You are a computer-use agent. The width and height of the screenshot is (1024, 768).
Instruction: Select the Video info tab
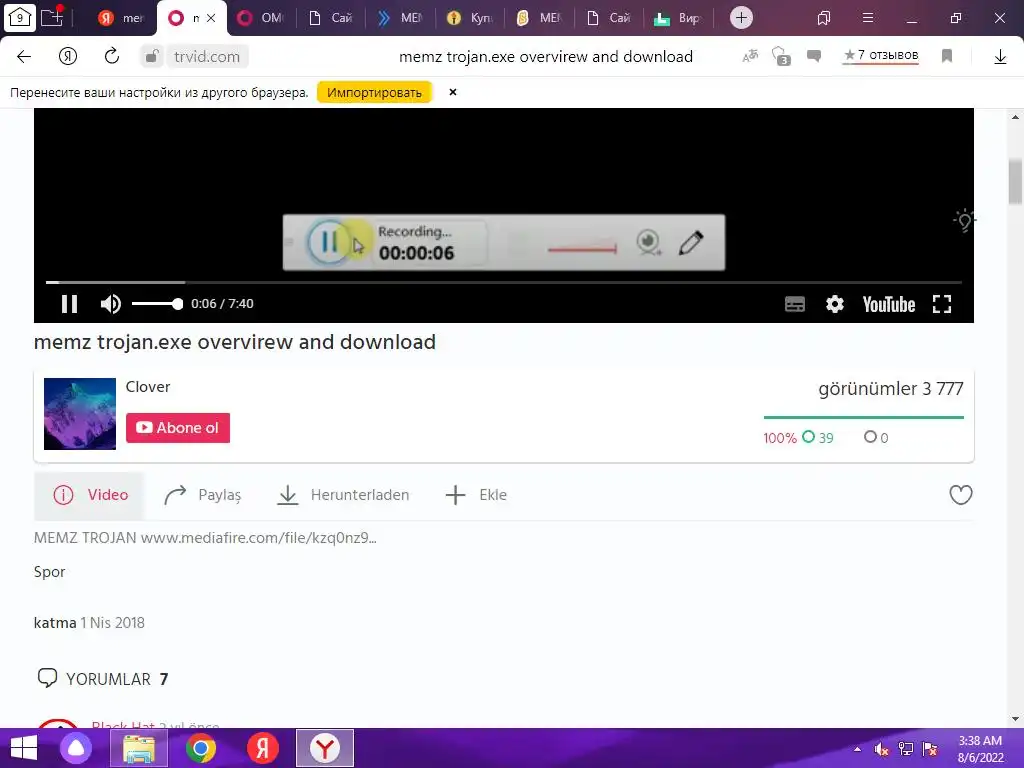[89, 495]
